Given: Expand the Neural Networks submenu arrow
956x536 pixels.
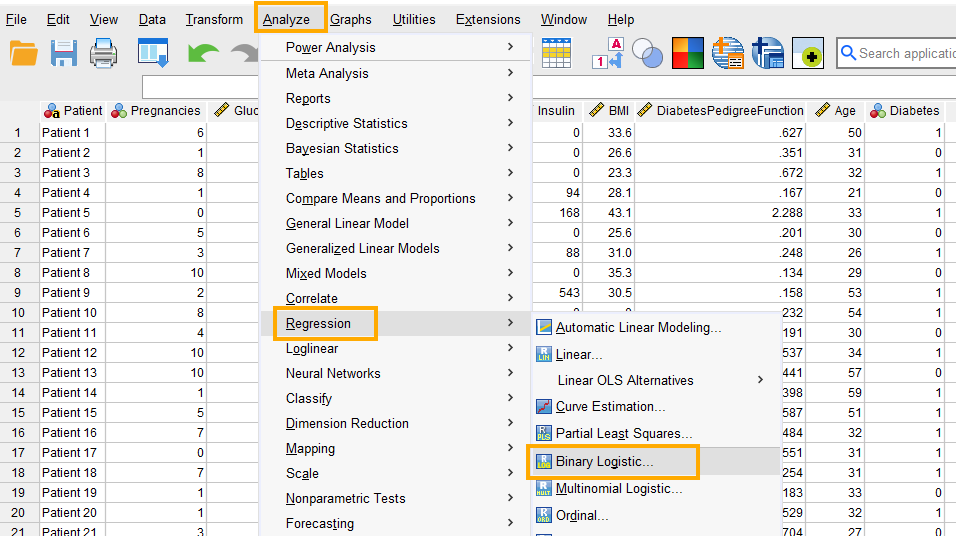Looking at the screenshot, I should [510, 373].
